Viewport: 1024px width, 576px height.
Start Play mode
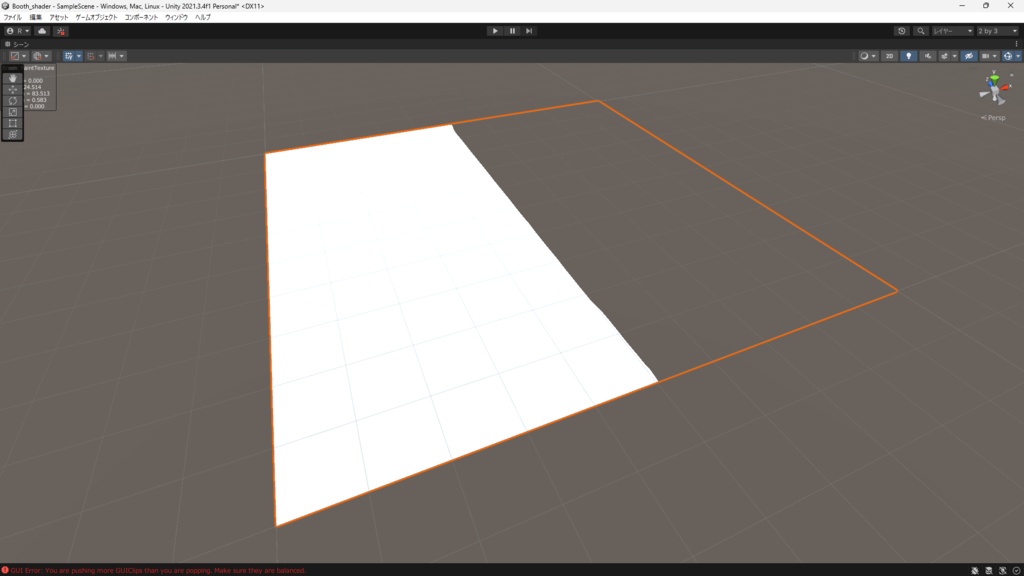495,31
